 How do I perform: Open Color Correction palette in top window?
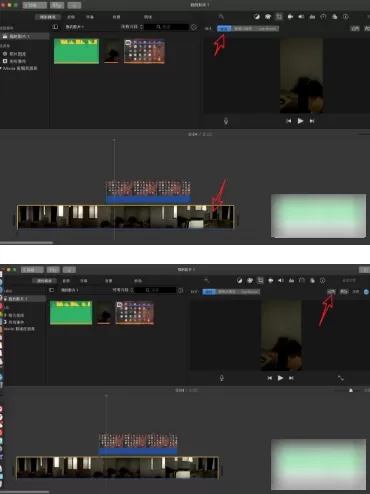[268, 16]
